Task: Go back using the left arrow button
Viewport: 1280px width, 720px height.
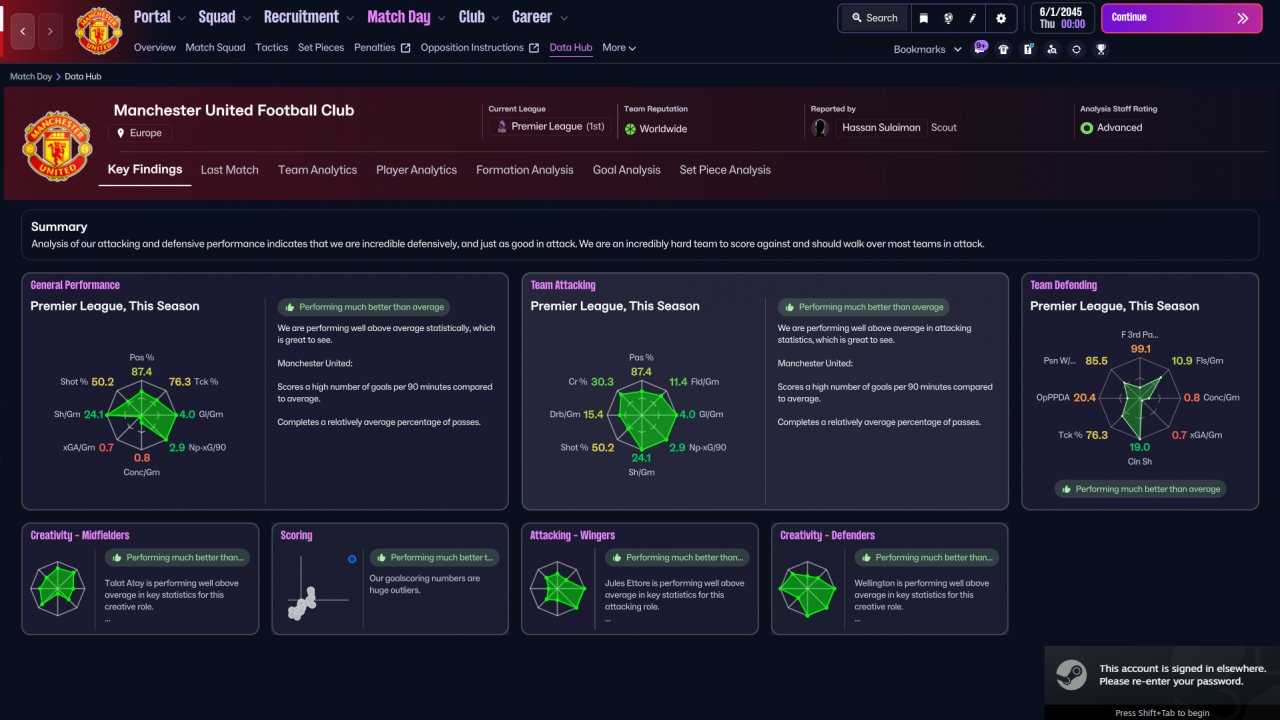Action: pyautogui.click(x=23, y=31)
